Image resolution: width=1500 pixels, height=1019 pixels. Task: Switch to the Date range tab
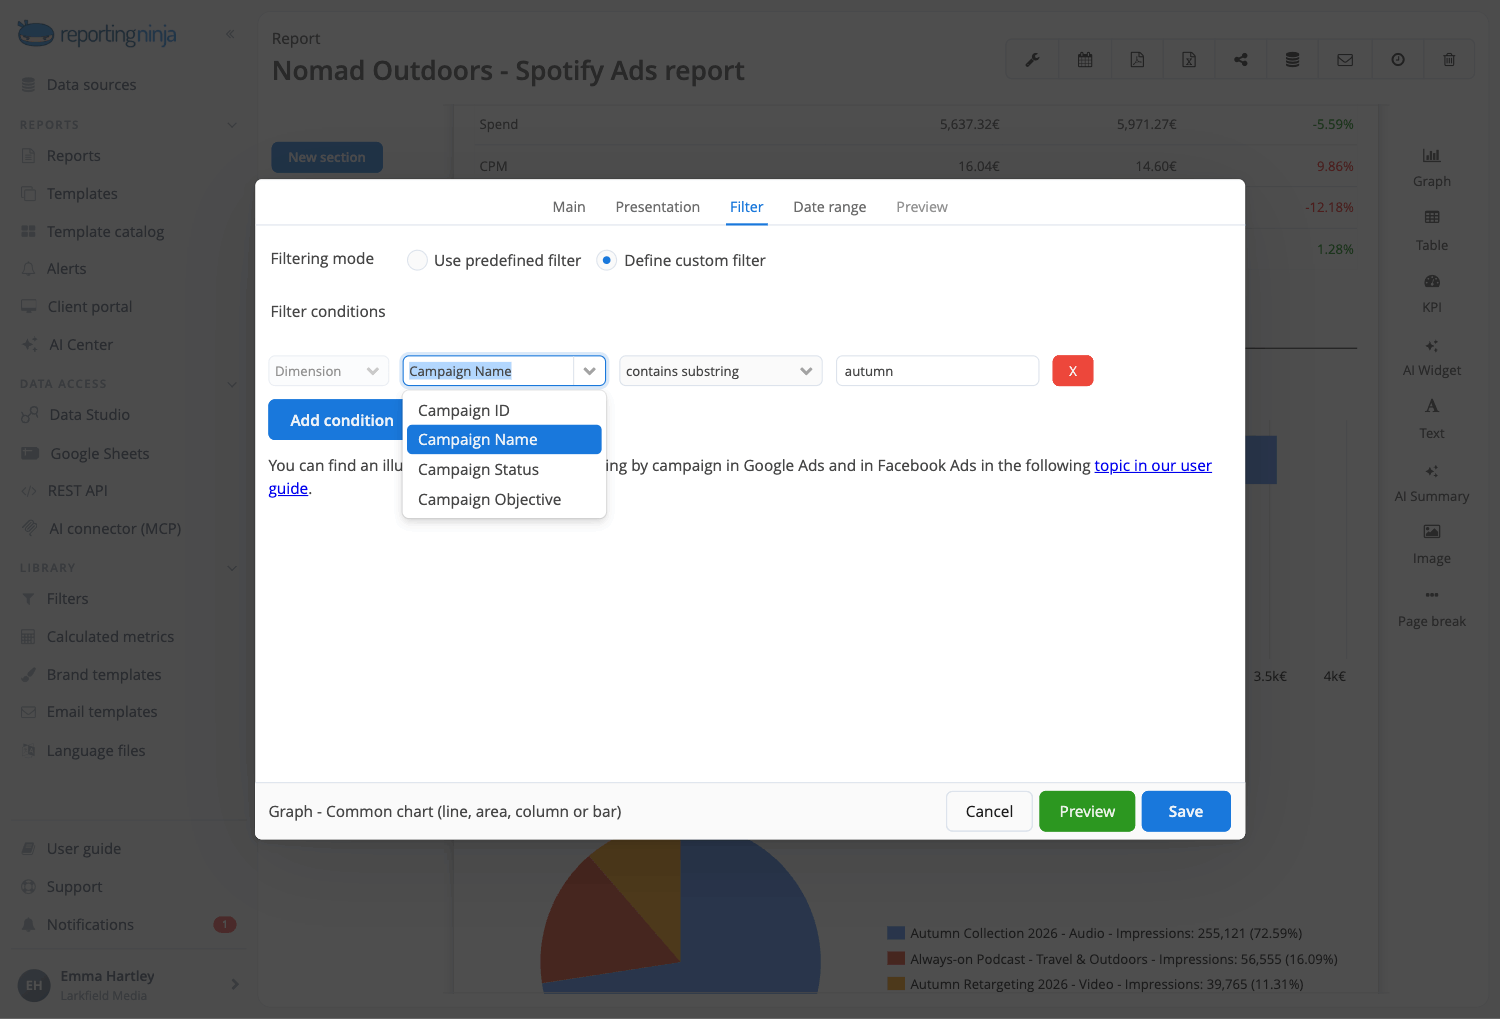pyautogui.click(x=830, y=207)
